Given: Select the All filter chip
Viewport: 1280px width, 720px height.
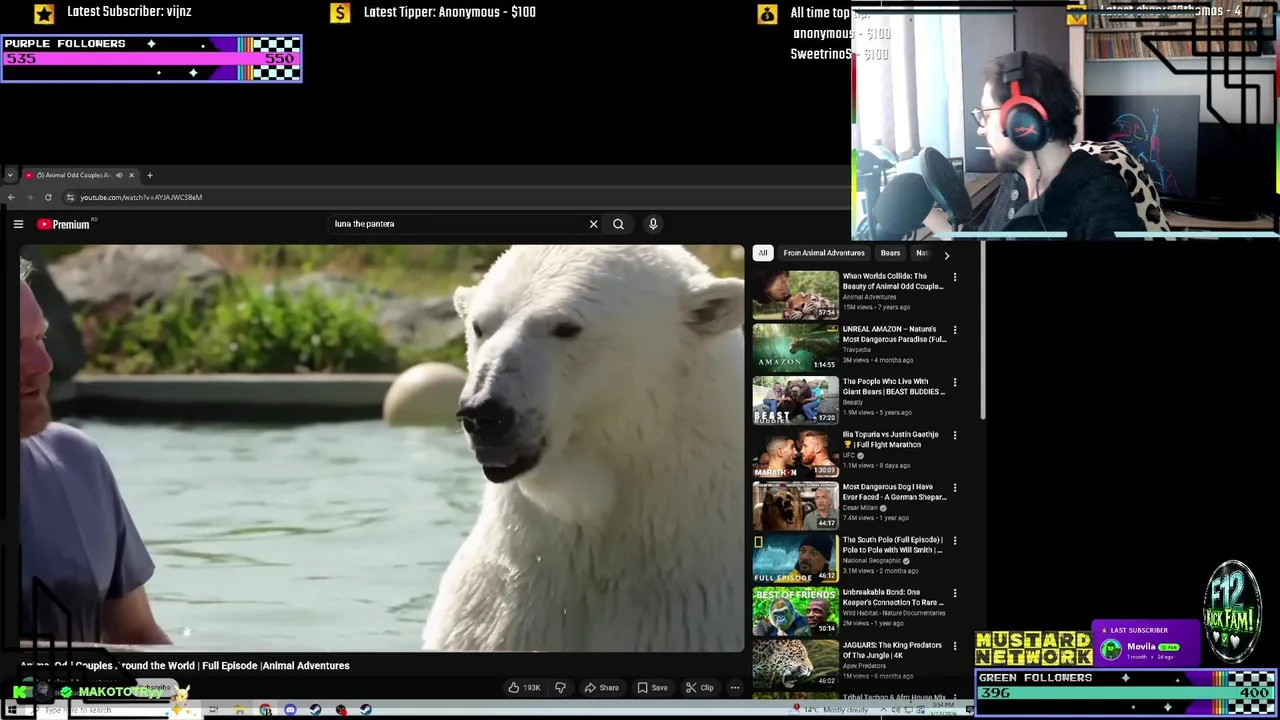Looking at the screenshot, I should (x=763, y=253).
